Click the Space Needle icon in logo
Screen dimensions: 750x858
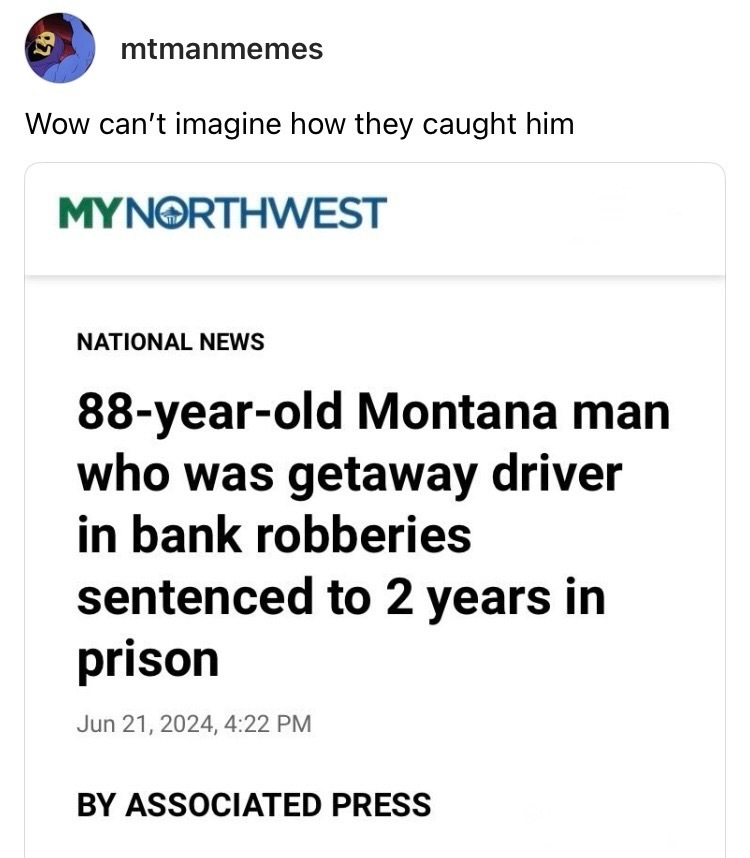pyautogui.click(x=170, y=214)
